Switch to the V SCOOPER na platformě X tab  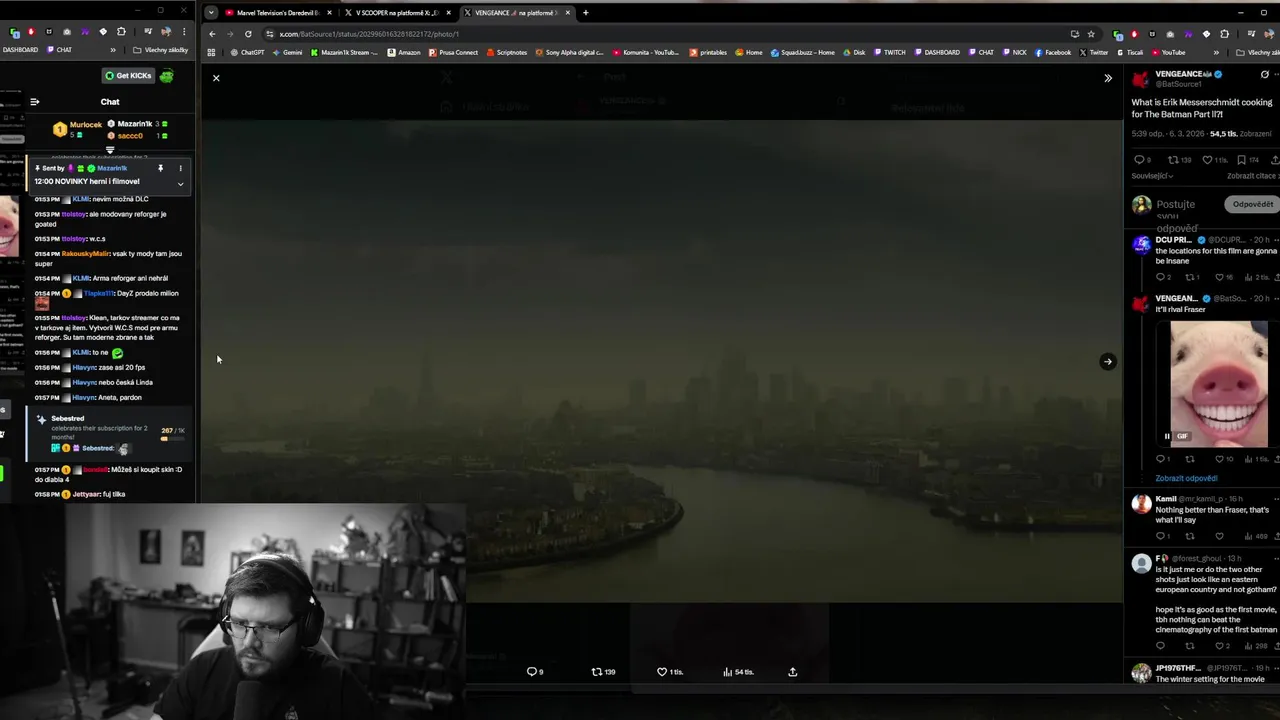[x=397, y=13]
